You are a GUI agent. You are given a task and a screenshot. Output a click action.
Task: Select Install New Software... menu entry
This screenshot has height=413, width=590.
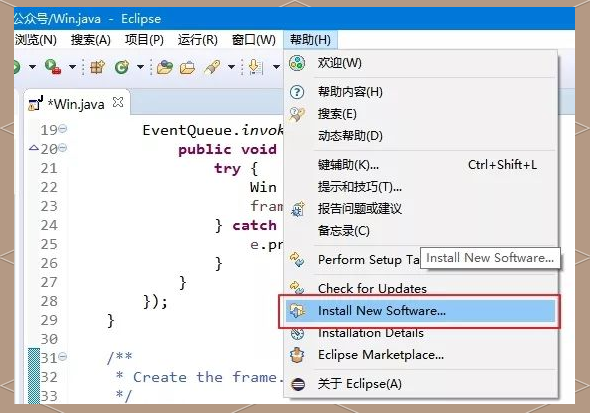[x=420, y=311]
